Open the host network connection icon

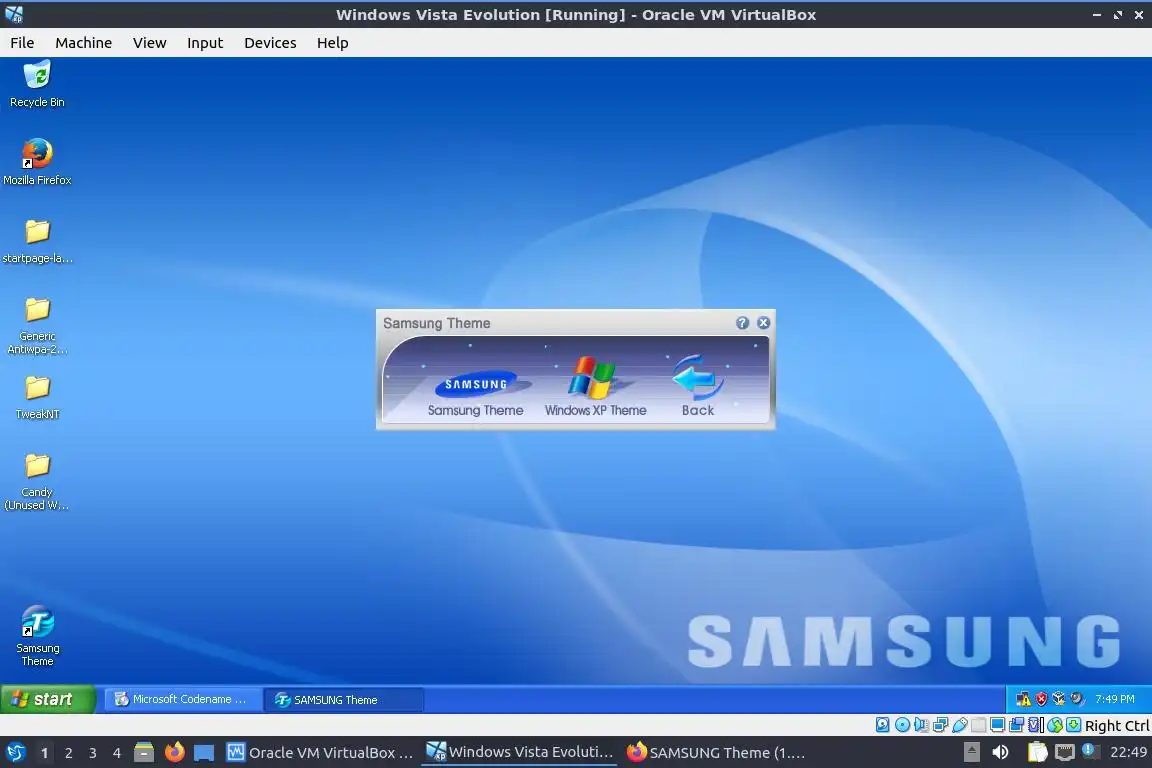[x=1065, y=752]
